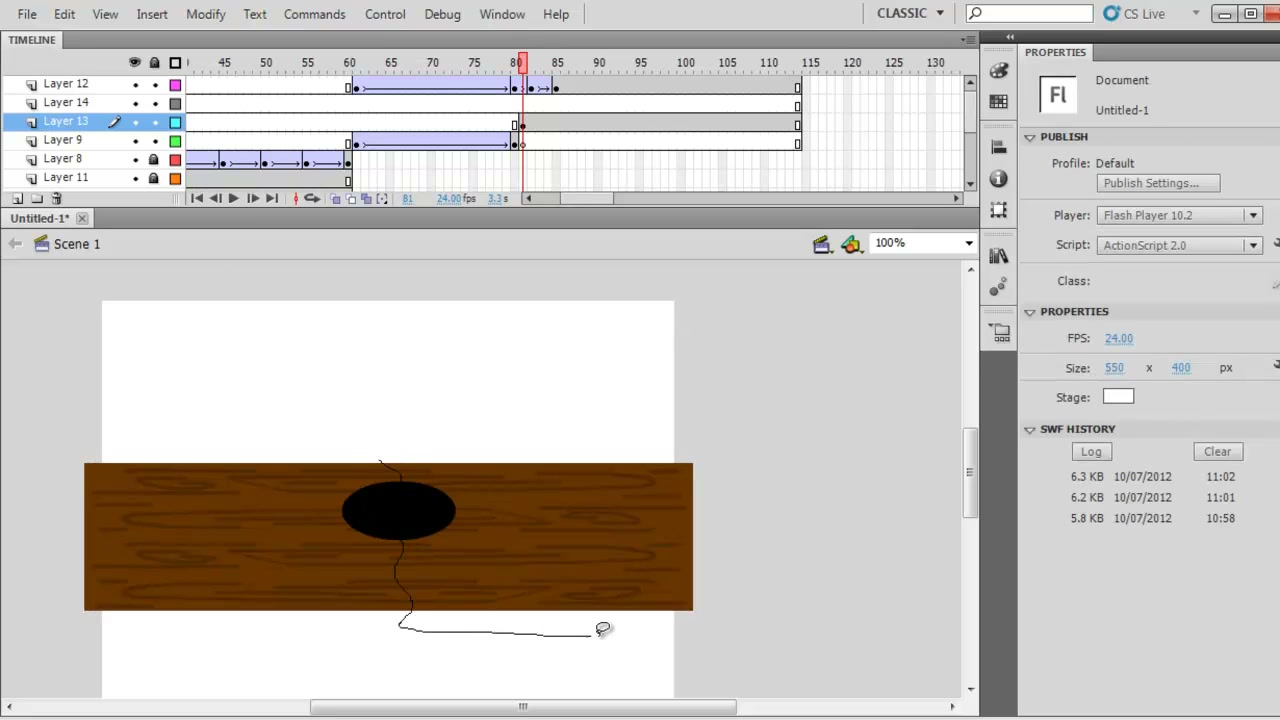Click the Publish Settings button
This screenshot has width=1280, height=720.
point(1158,183)
